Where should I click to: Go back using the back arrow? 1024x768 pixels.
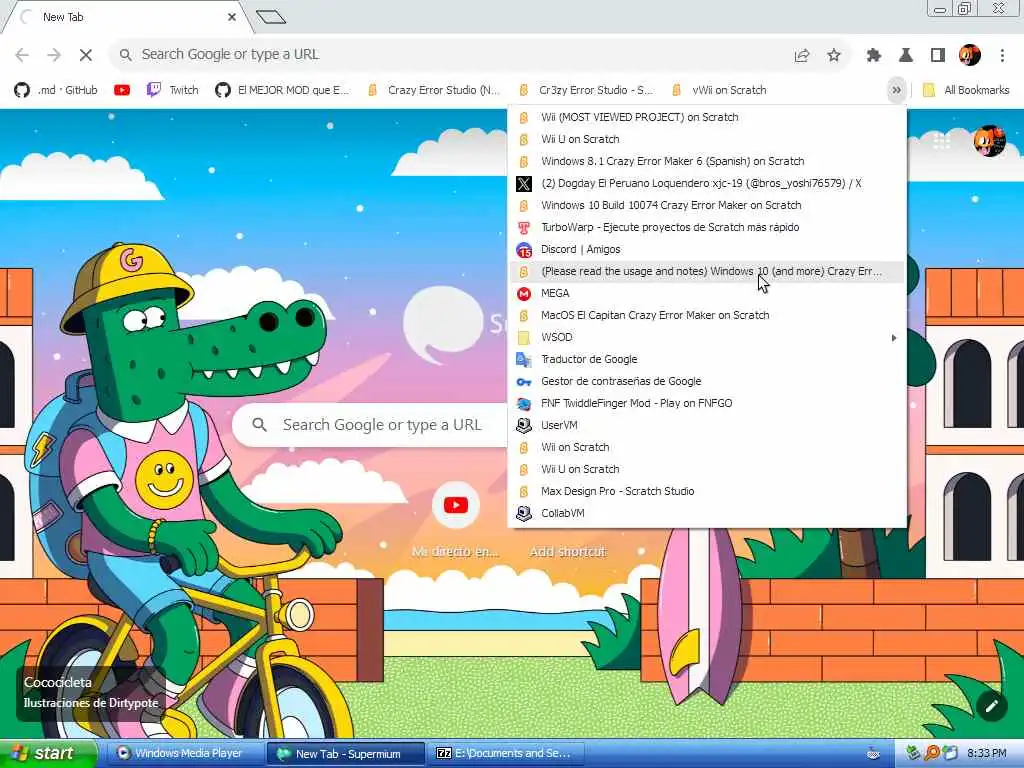pyautogui.click(x=22, y=55)
